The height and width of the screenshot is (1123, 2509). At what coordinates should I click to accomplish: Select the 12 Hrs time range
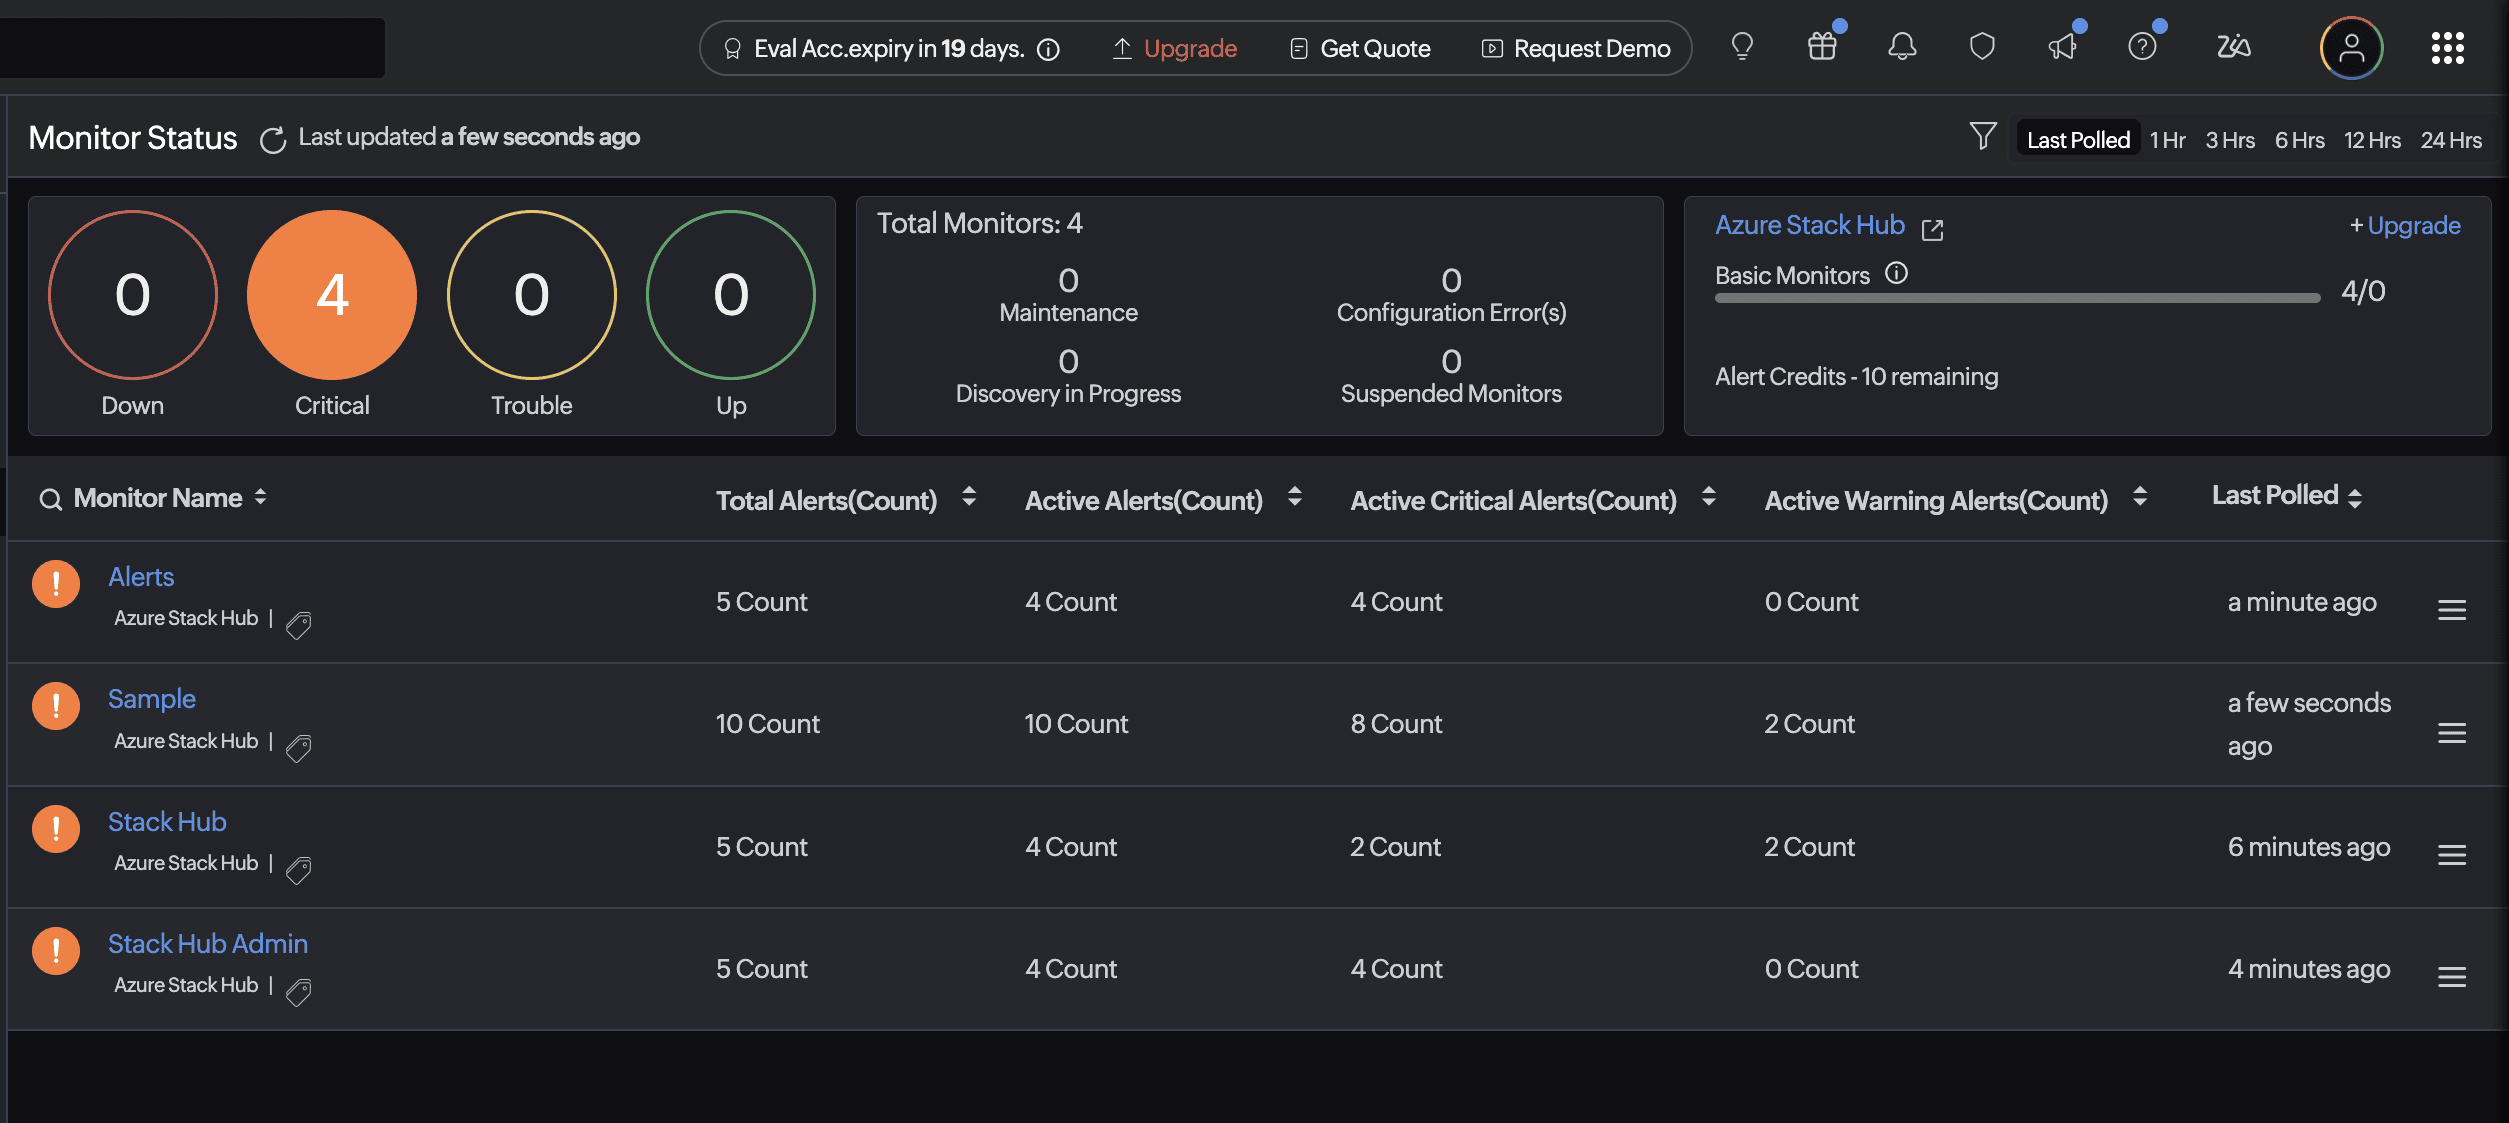[2372, 140]
